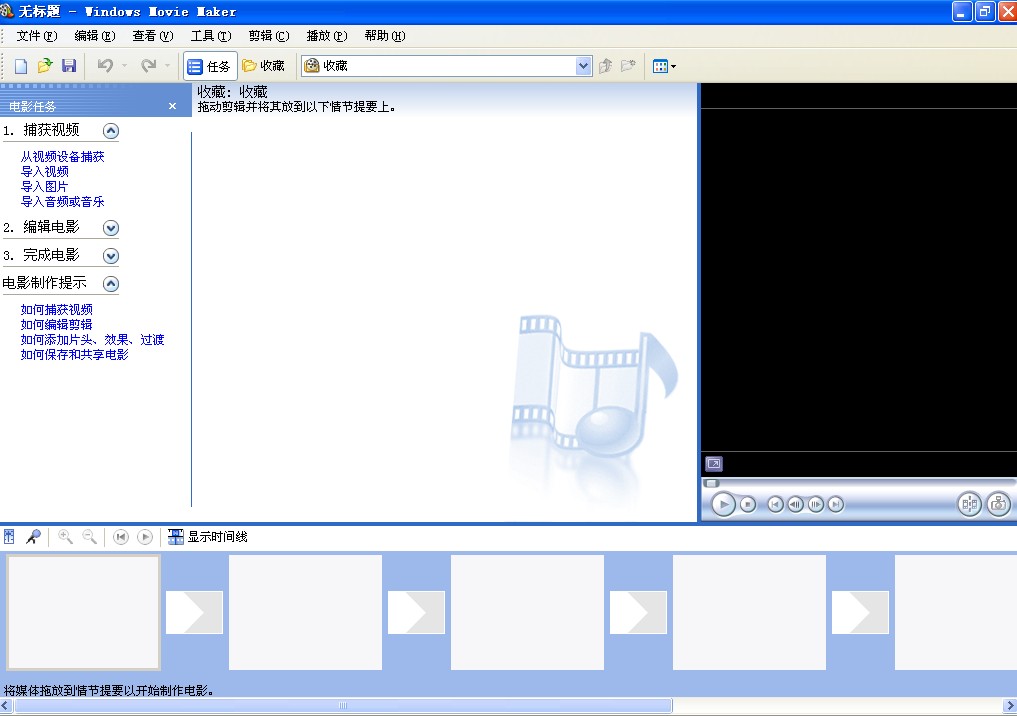Open 如何添加片头、效果、过渡 tip
This screenshot has width=1017, height=716.
pos(92,339)
